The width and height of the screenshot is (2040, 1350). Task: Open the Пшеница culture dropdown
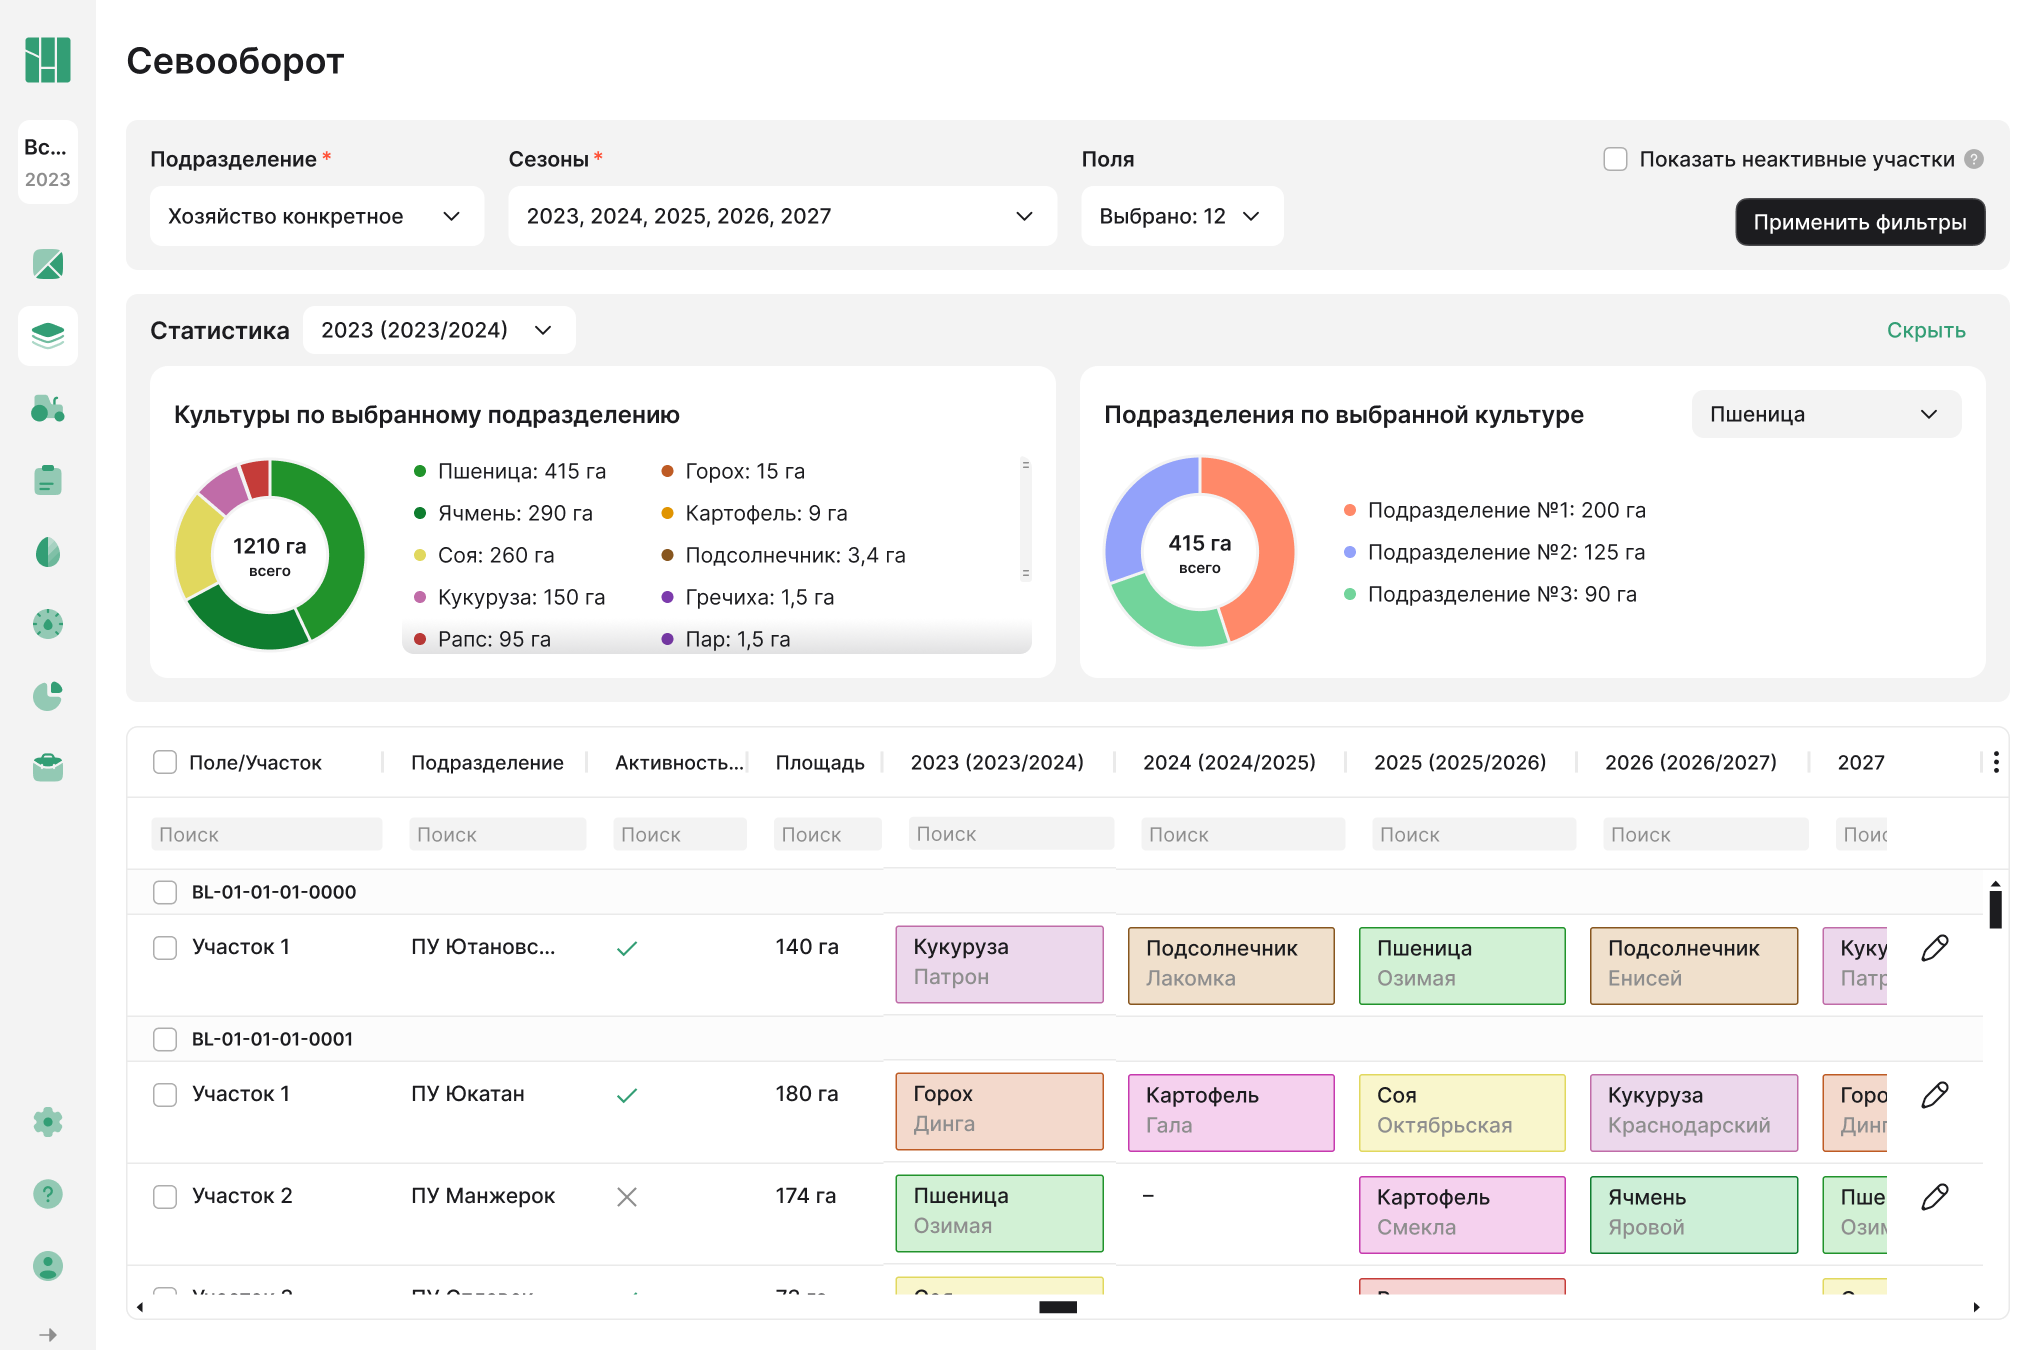[x=1825, y=414]
